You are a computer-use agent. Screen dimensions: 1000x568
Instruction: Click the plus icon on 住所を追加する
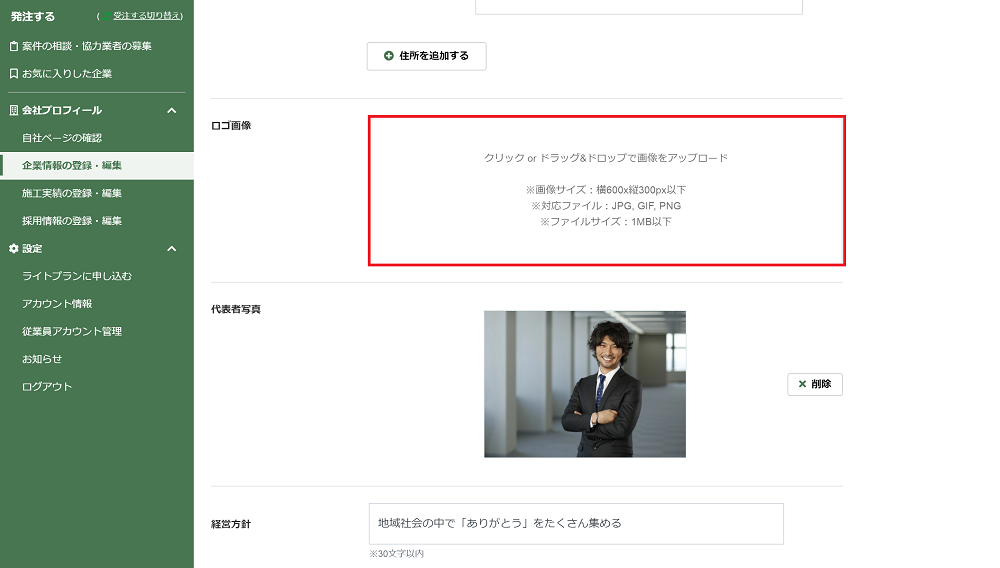[389, 56]
